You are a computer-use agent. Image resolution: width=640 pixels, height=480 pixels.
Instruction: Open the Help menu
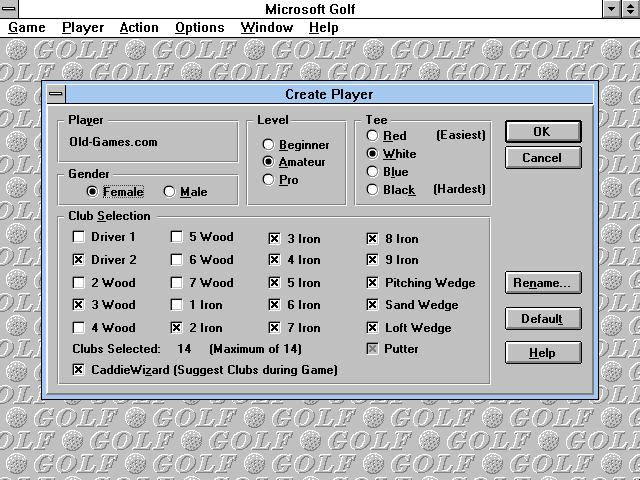coord(323,28)
